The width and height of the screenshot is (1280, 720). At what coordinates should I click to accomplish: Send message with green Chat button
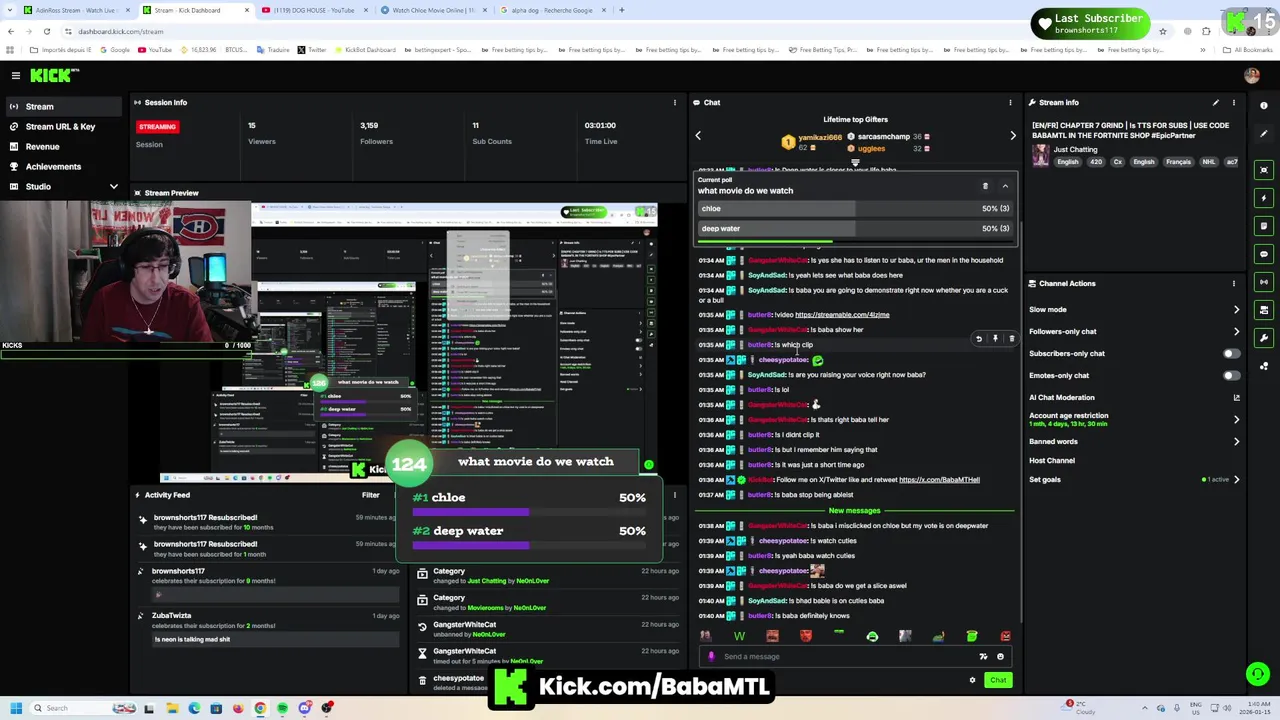(x=998, y=680)
